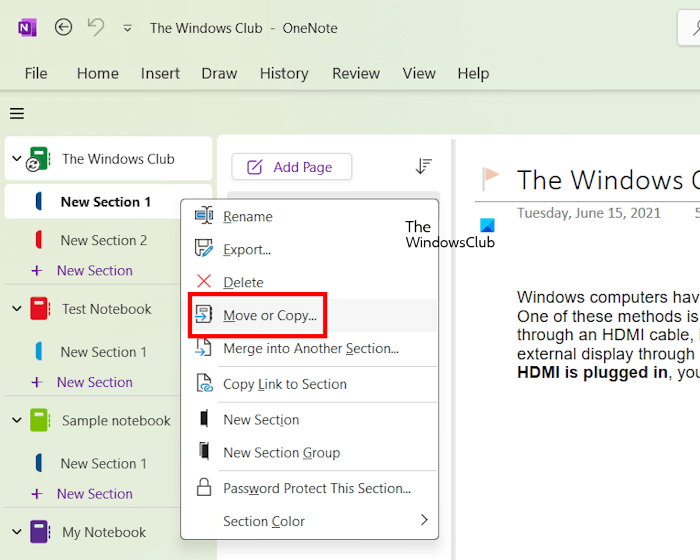The width and height of the screenshot is (700, 560).
Task: Click the sort pages icon
Action: pos(424,167)
